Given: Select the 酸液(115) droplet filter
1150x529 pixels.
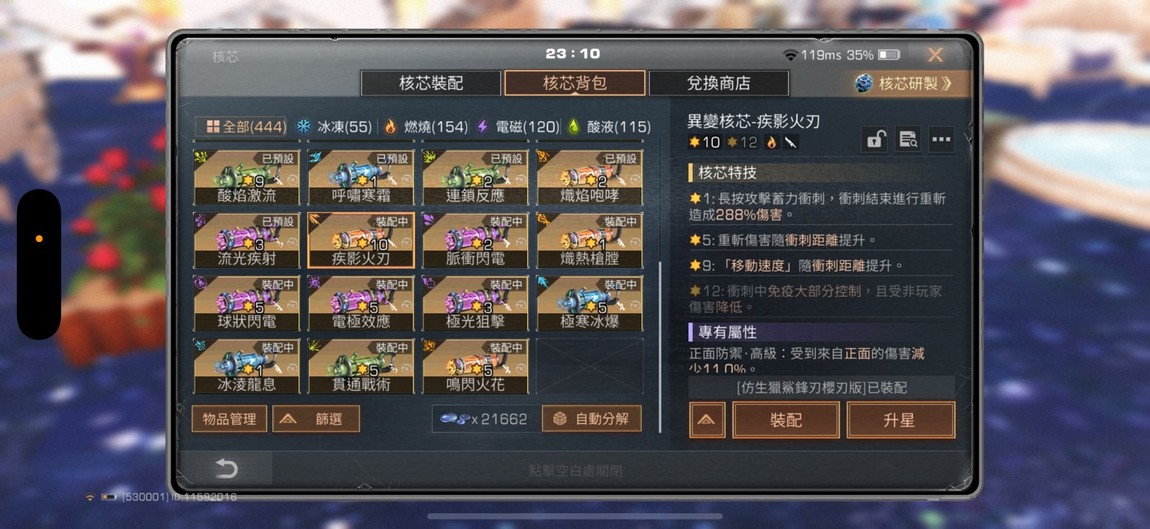Looking at the screenshot, I should coord(609,127).
